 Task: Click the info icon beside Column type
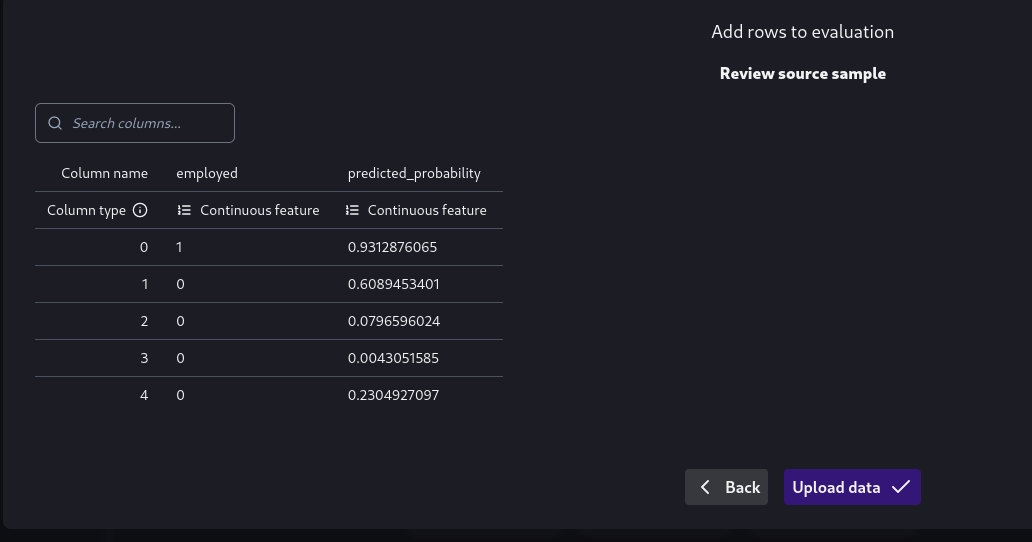click(140, 210)
